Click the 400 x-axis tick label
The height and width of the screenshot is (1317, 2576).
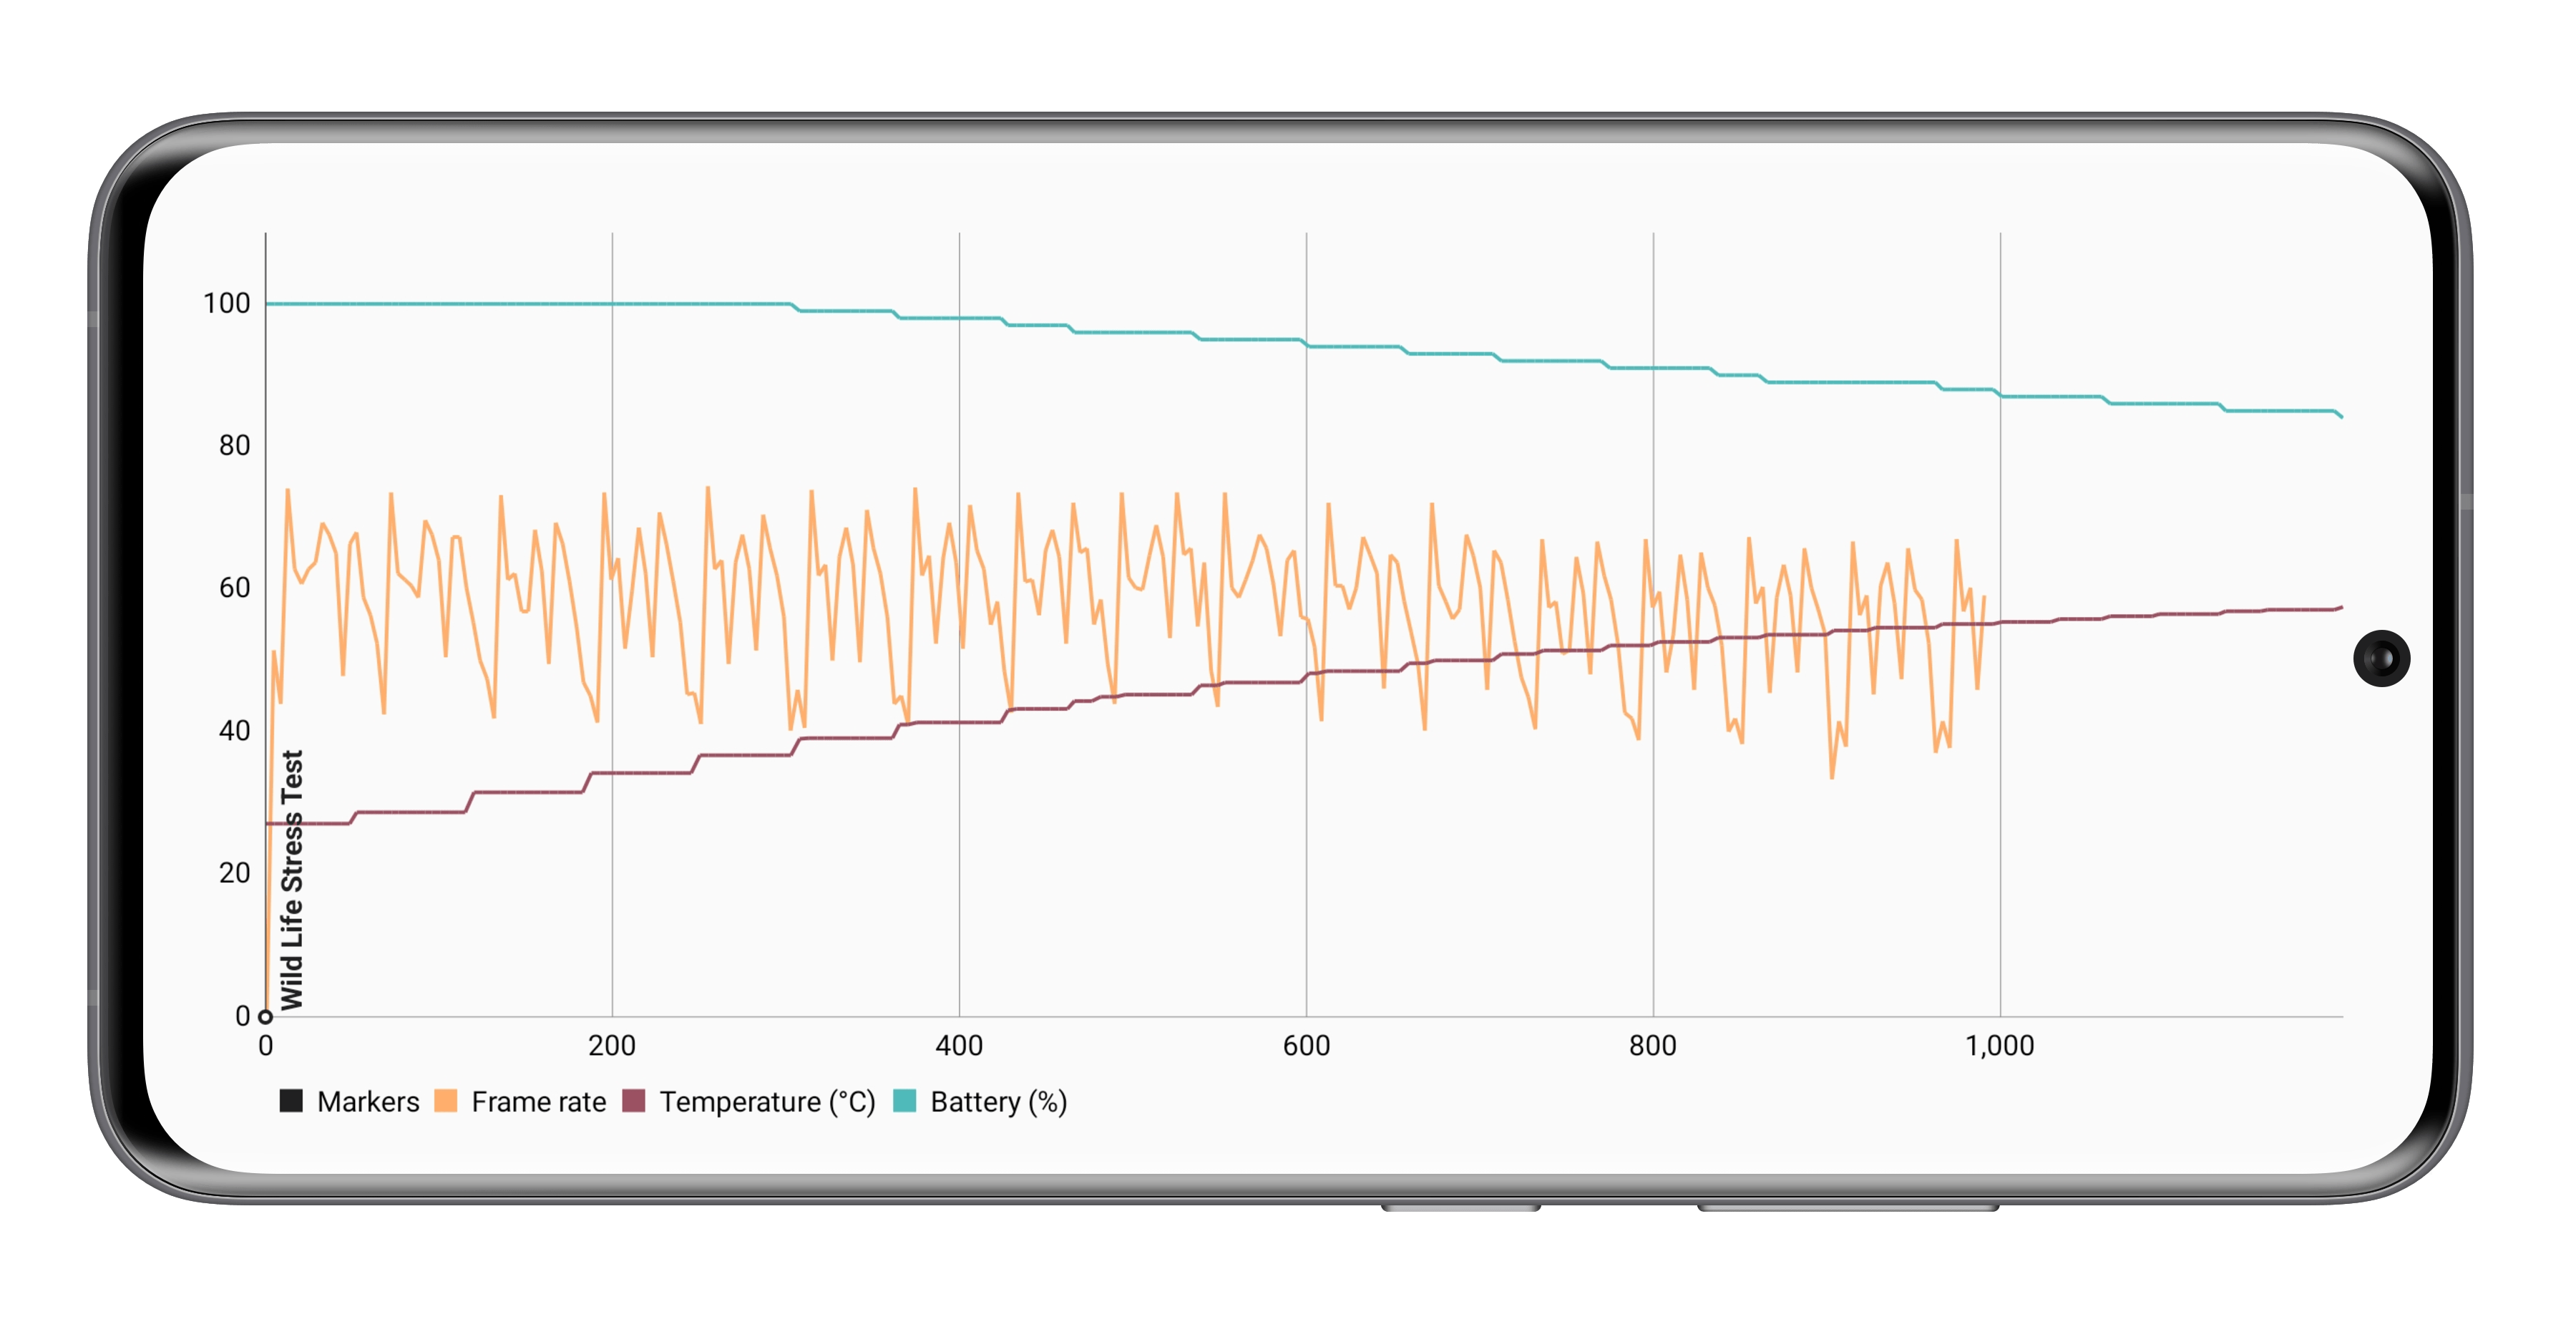point(959,1046)
